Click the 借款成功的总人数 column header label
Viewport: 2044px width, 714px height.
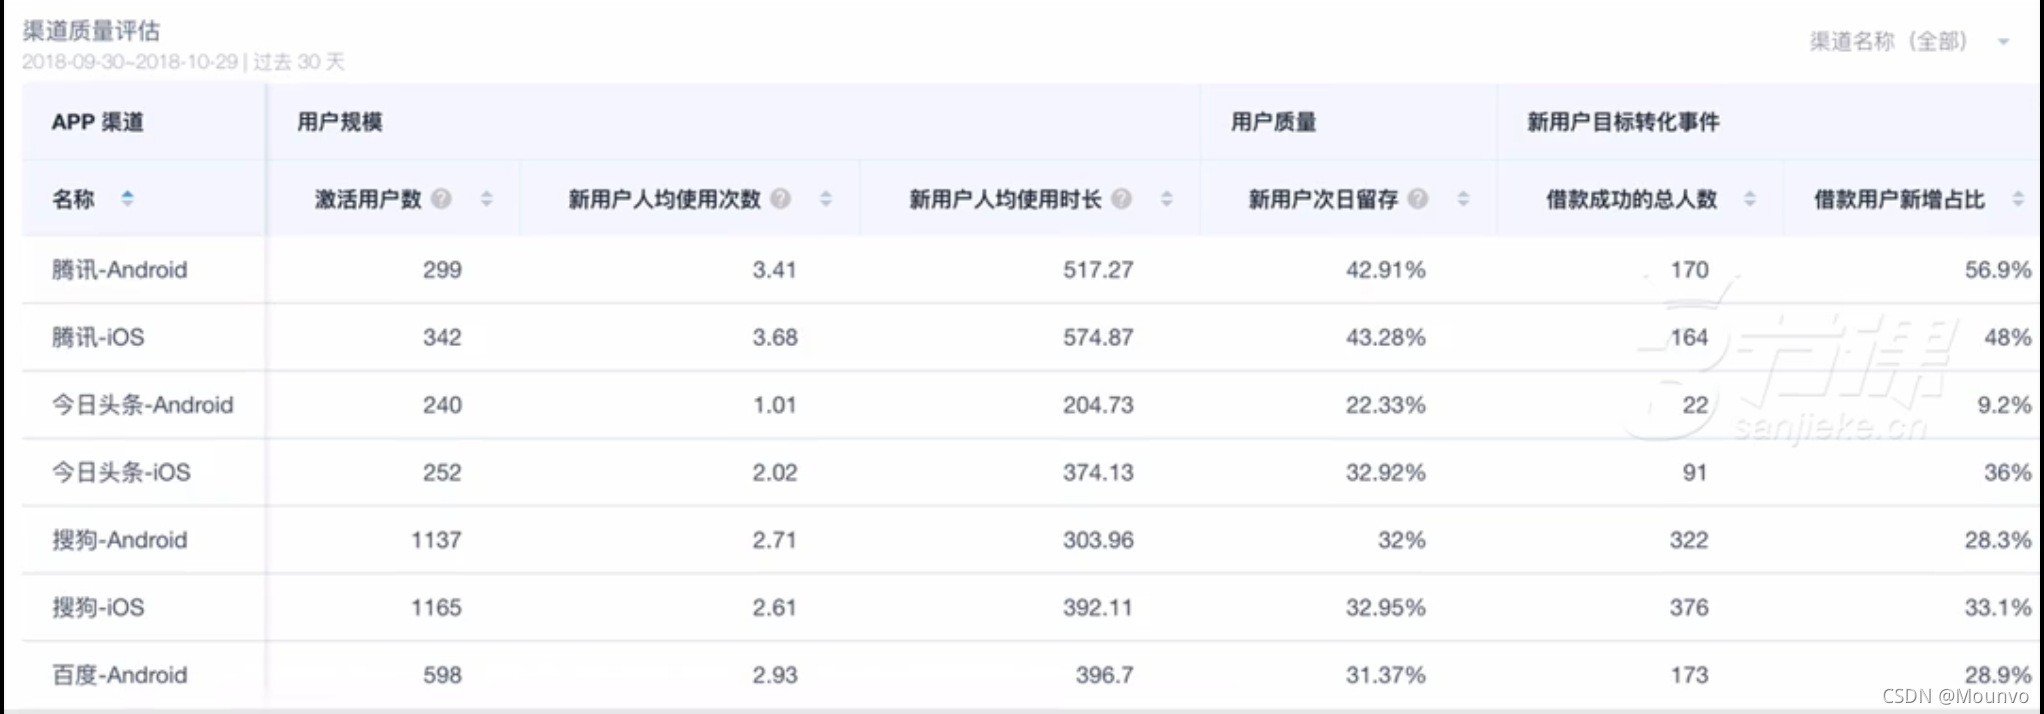pyautogui.click(x=1631, y=199)
